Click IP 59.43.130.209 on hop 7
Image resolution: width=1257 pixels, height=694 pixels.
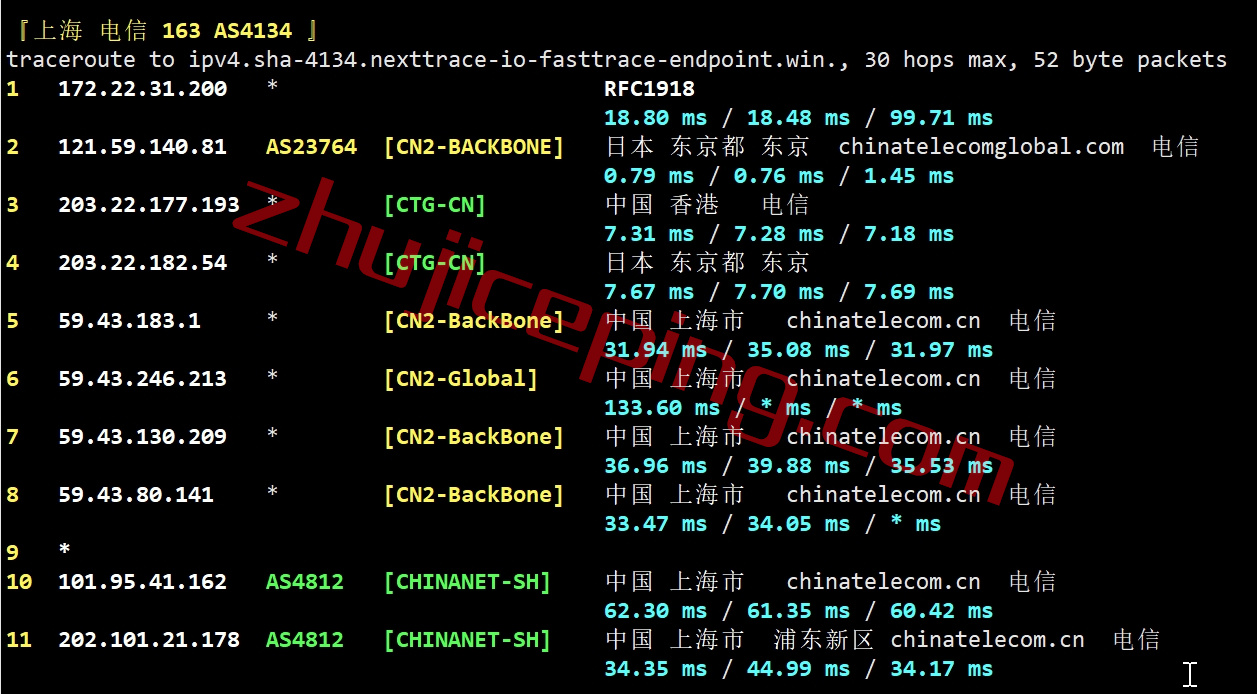143,437
